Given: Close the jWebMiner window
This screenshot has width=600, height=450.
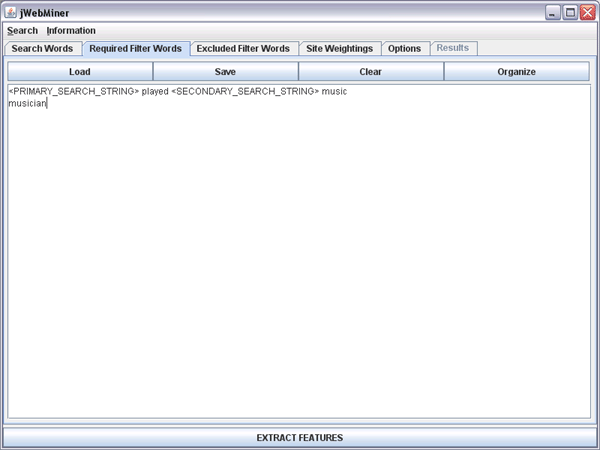Looking at the screenshot, I should (x=586, y=12).
